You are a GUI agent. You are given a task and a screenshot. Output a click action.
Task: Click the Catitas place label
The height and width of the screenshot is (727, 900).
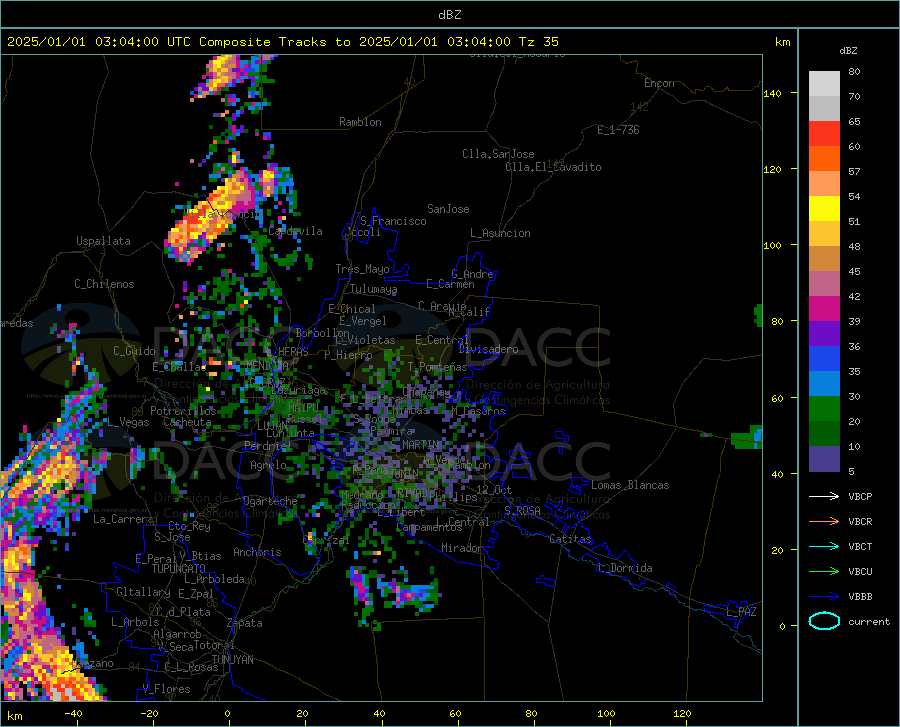[570, 539]
